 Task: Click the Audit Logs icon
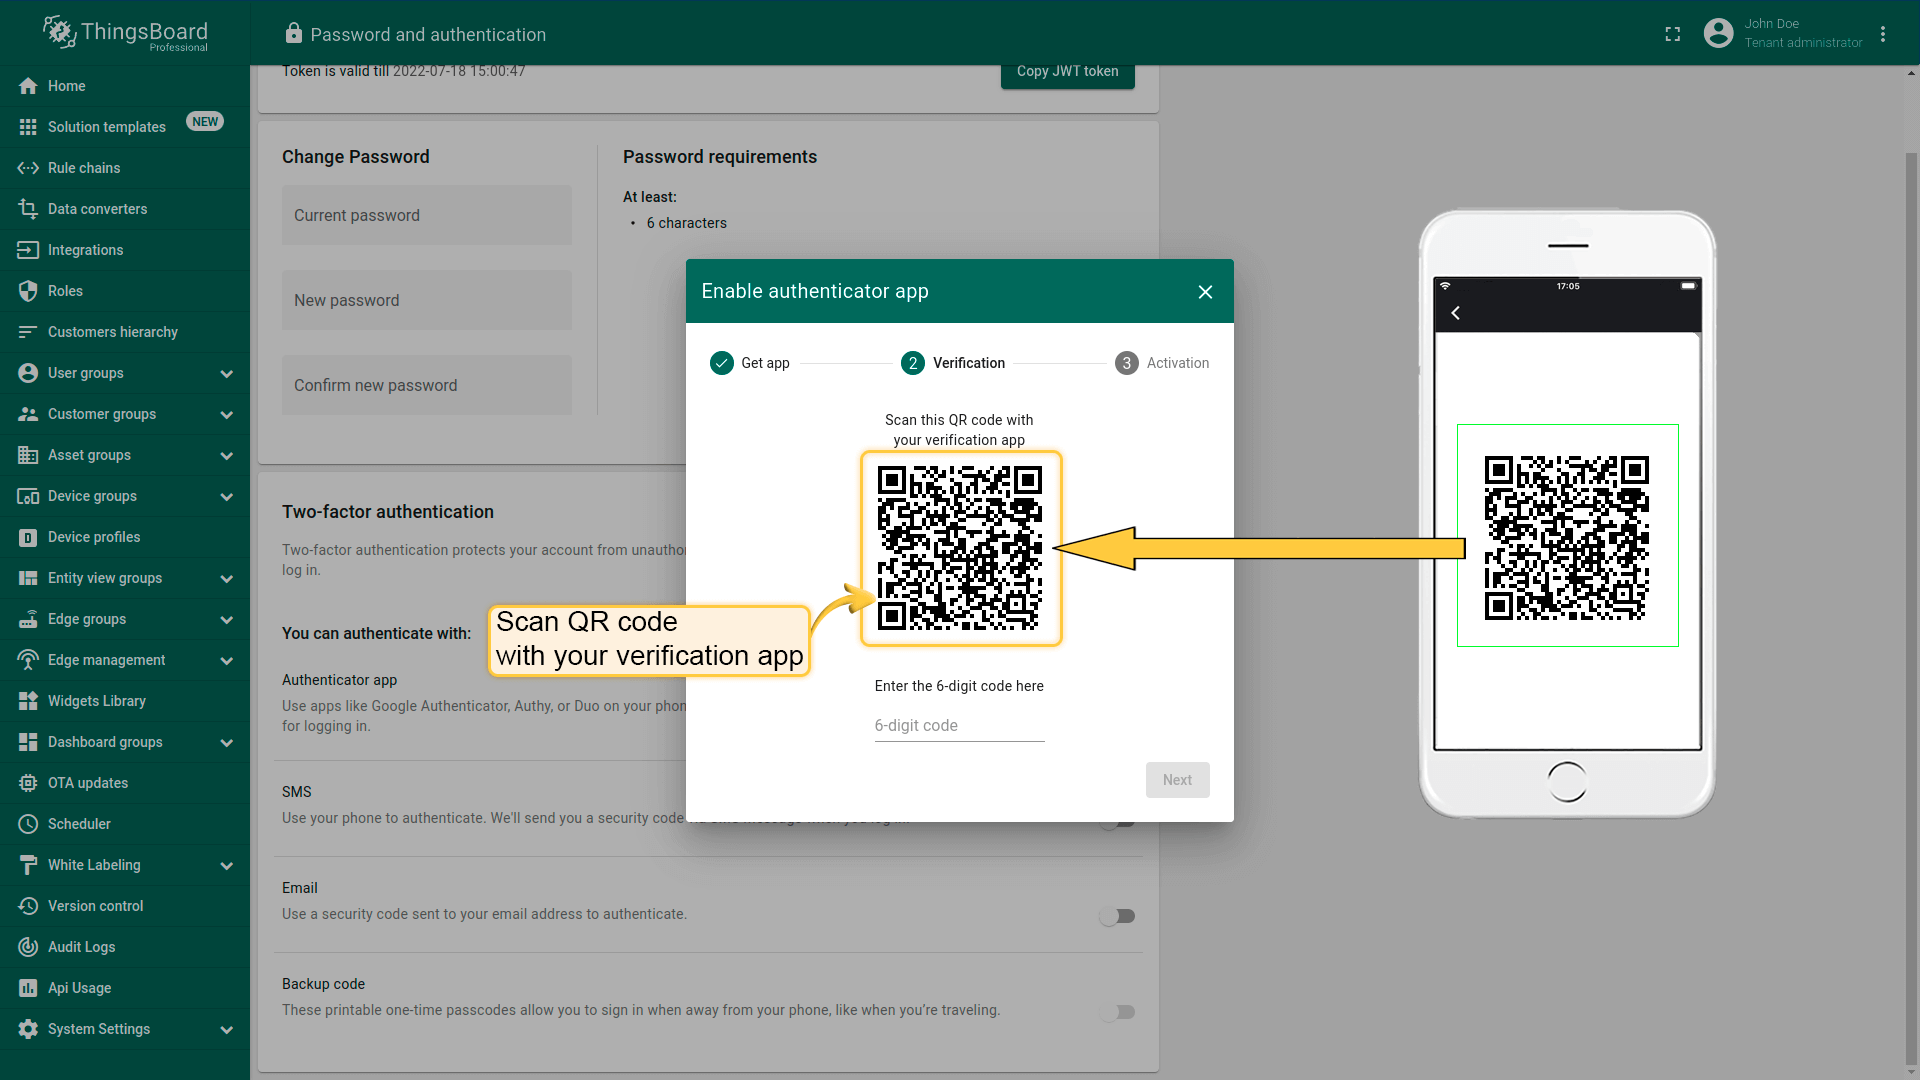pos(28,947)
